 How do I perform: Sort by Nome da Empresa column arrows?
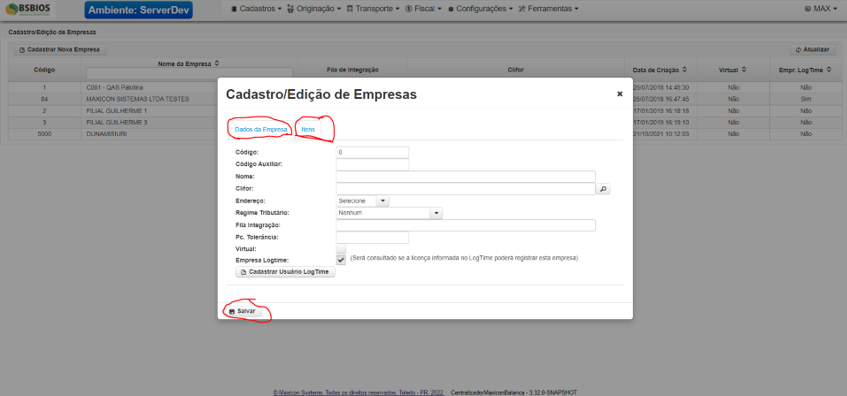[x=217, y=63]
